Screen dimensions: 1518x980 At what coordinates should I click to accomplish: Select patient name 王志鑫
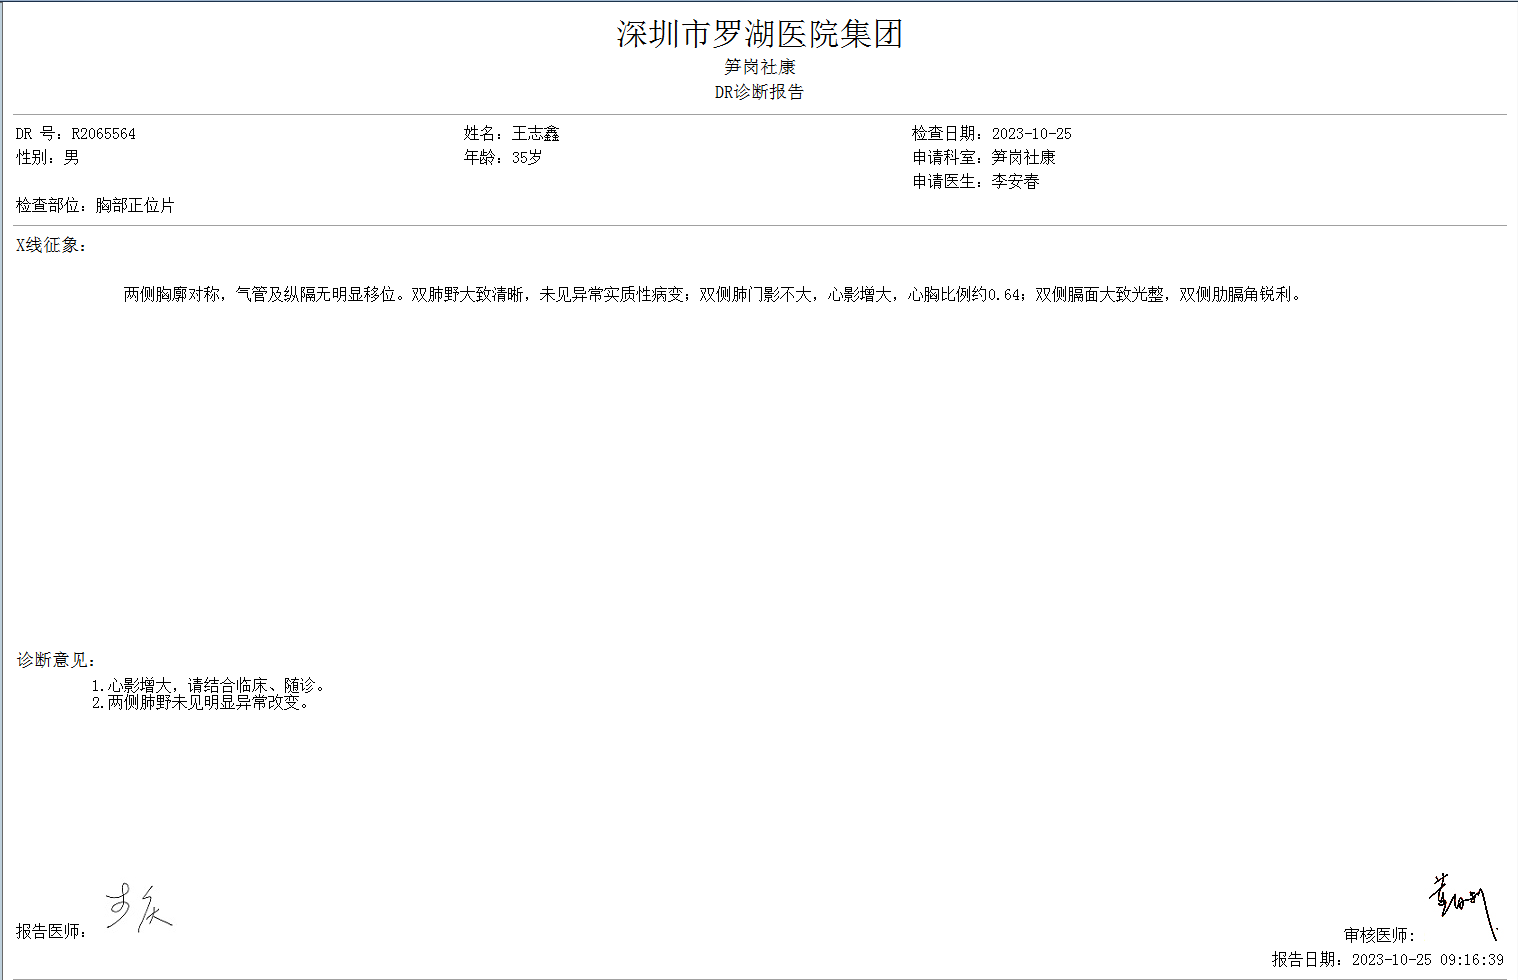[x=536, y=134]
